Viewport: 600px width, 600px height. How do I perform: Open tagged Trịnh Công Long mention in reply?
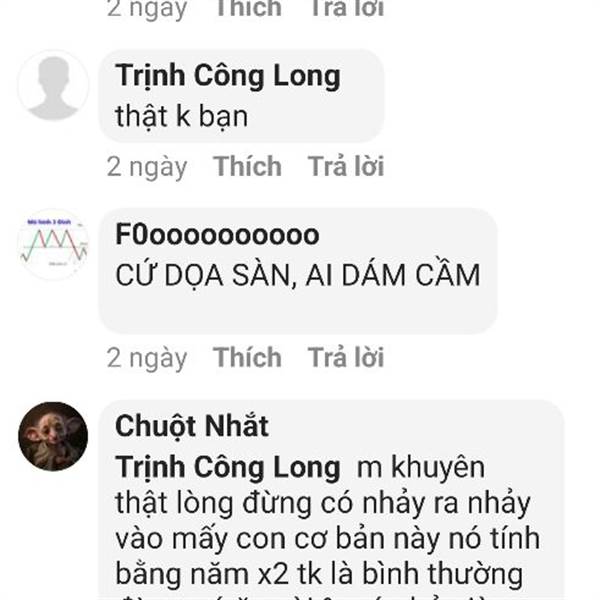tap(228, 467)
